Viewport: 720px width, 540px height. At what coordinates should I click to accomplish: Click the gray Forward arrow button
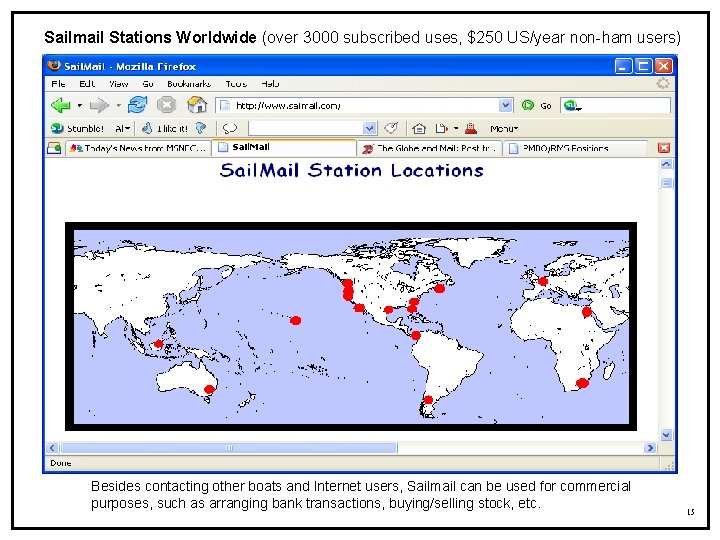99,106
